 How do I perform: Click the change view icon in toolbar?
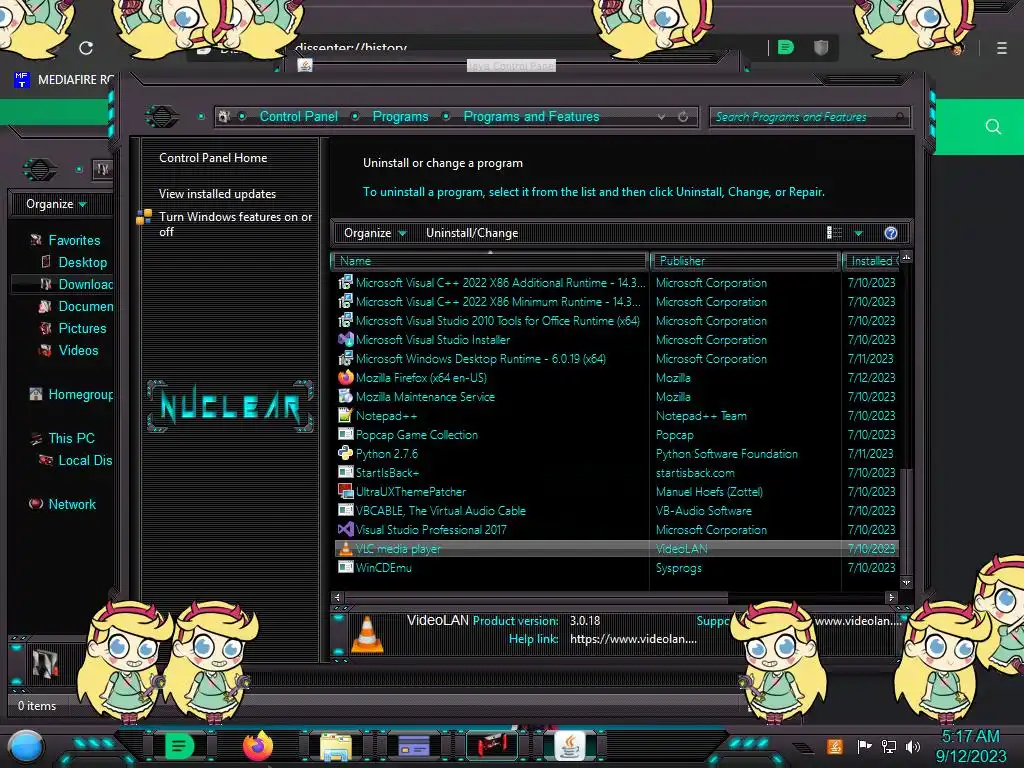pos(834,233)
